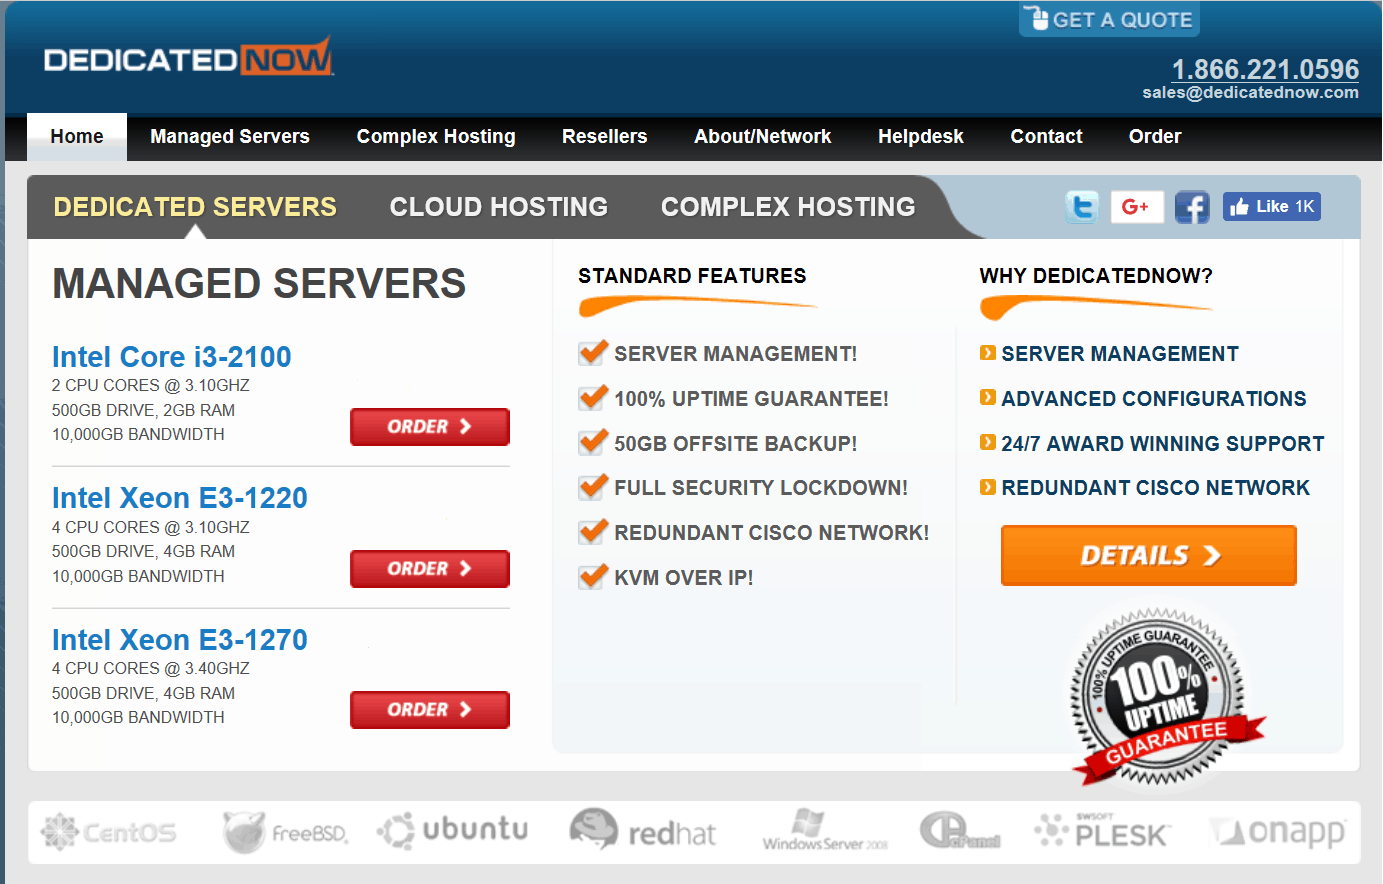Open the About/Network menu item
The height and width of the screenshot is (884, 1383).
coord(763,137)
